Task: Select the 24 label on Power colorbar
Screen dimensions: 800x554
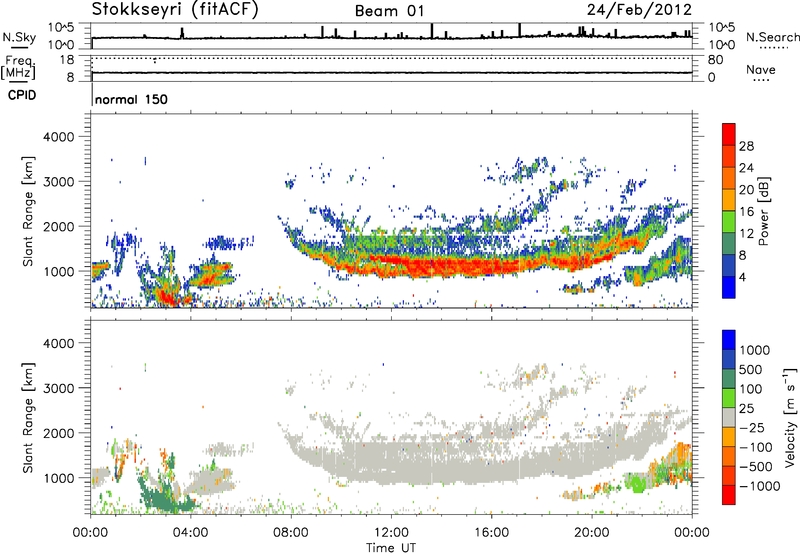Action: pos(746,168)
